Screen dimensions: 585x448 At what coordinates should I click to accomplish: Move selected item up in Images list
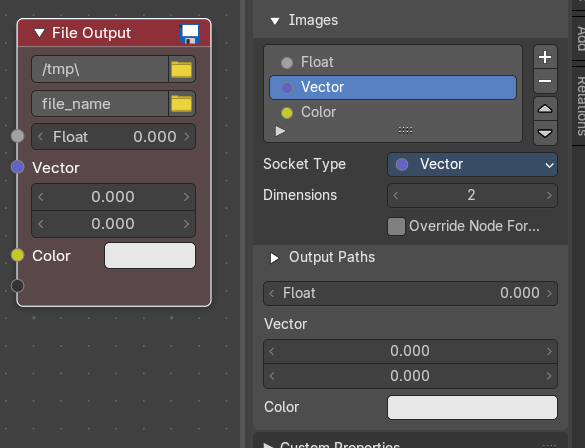[545, 109]
